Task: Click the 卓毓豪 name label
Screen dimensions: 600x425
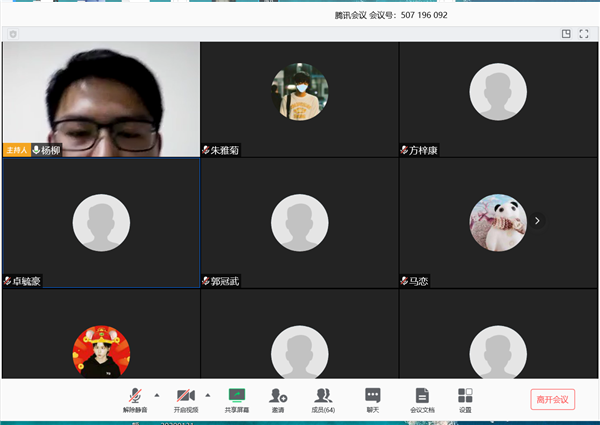Action: [26, 281]
